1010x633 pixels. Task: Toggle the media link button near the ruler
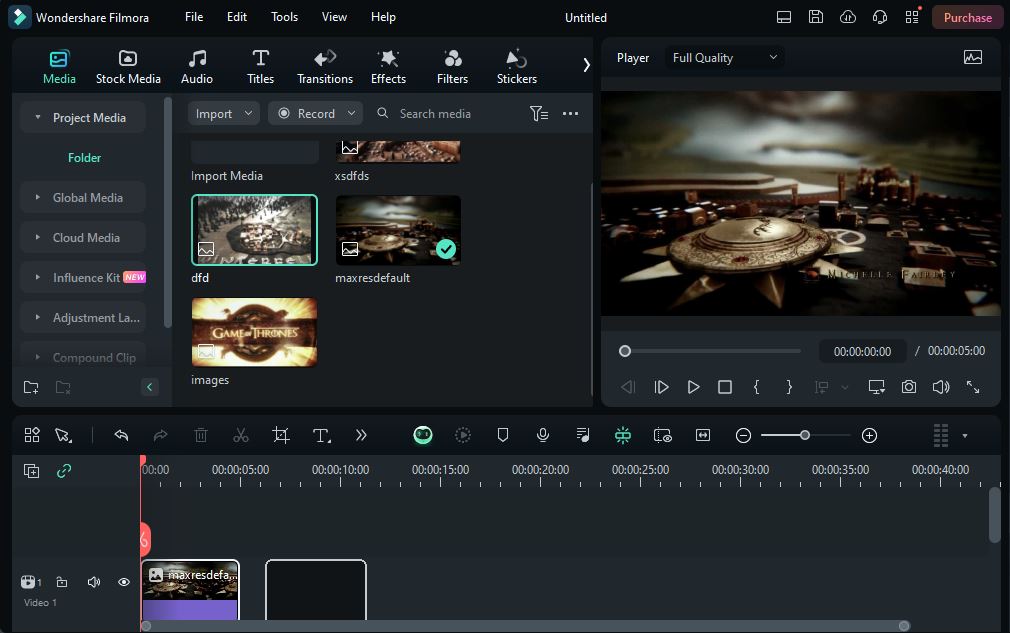65,470
